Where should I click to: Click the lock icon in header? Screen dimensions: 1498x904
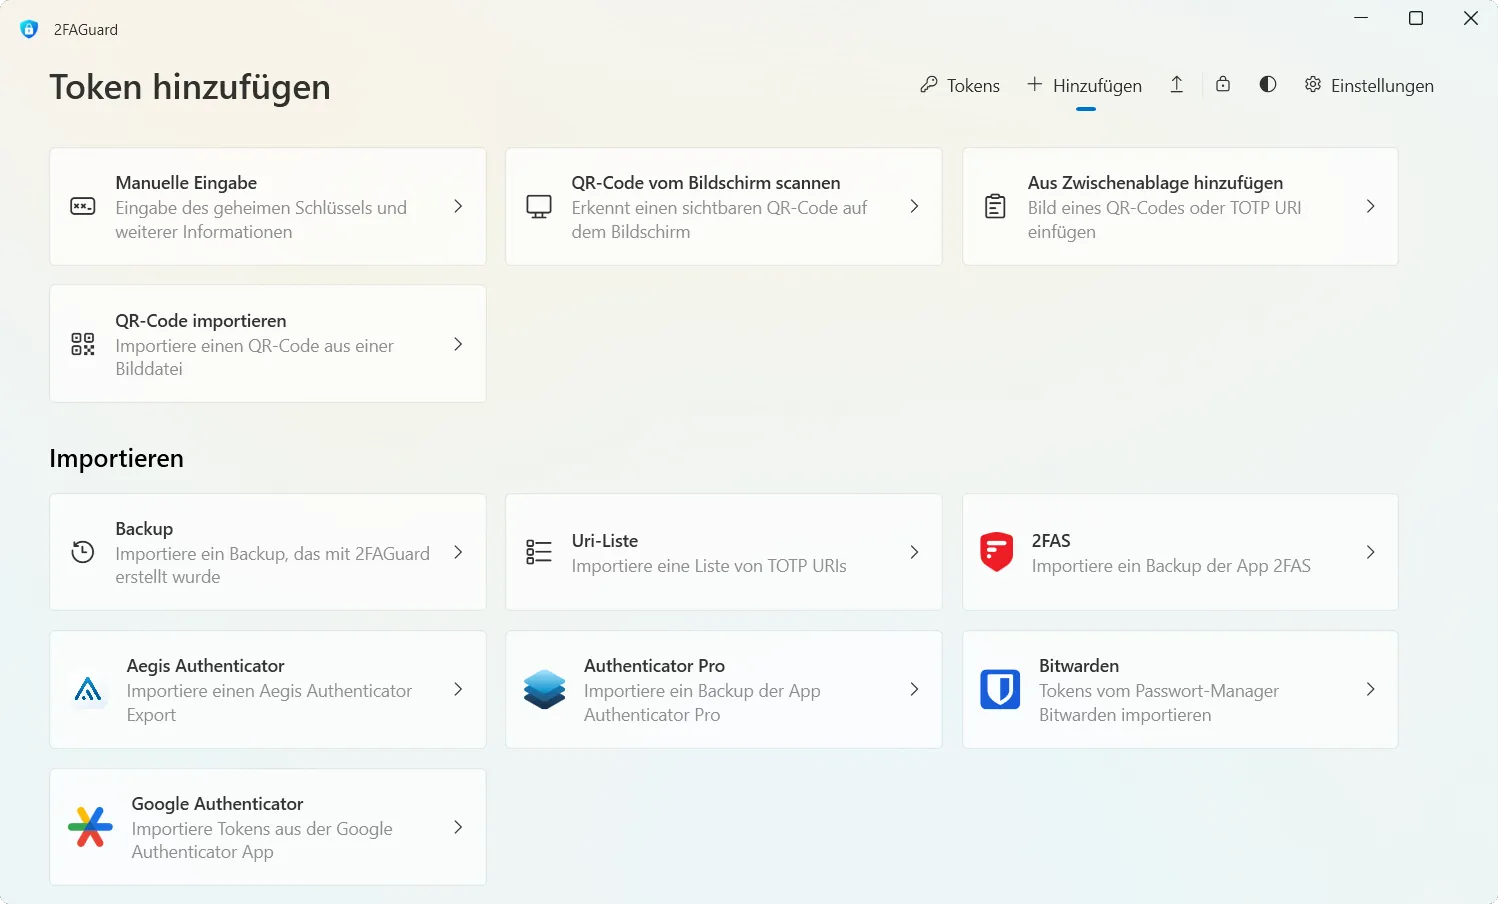click(1223, 84)
